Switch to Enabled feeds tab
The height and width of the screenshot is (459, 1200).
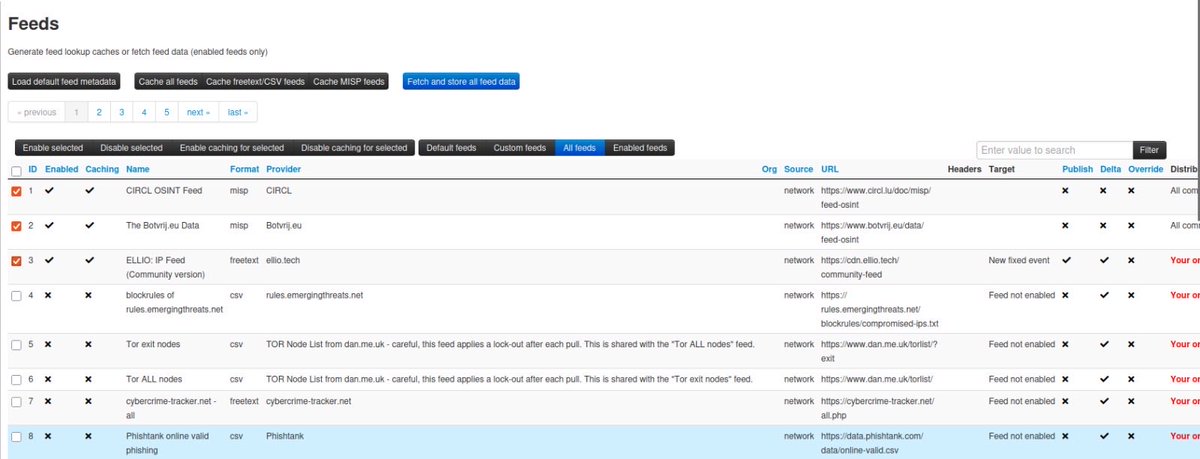click(640, 148)
